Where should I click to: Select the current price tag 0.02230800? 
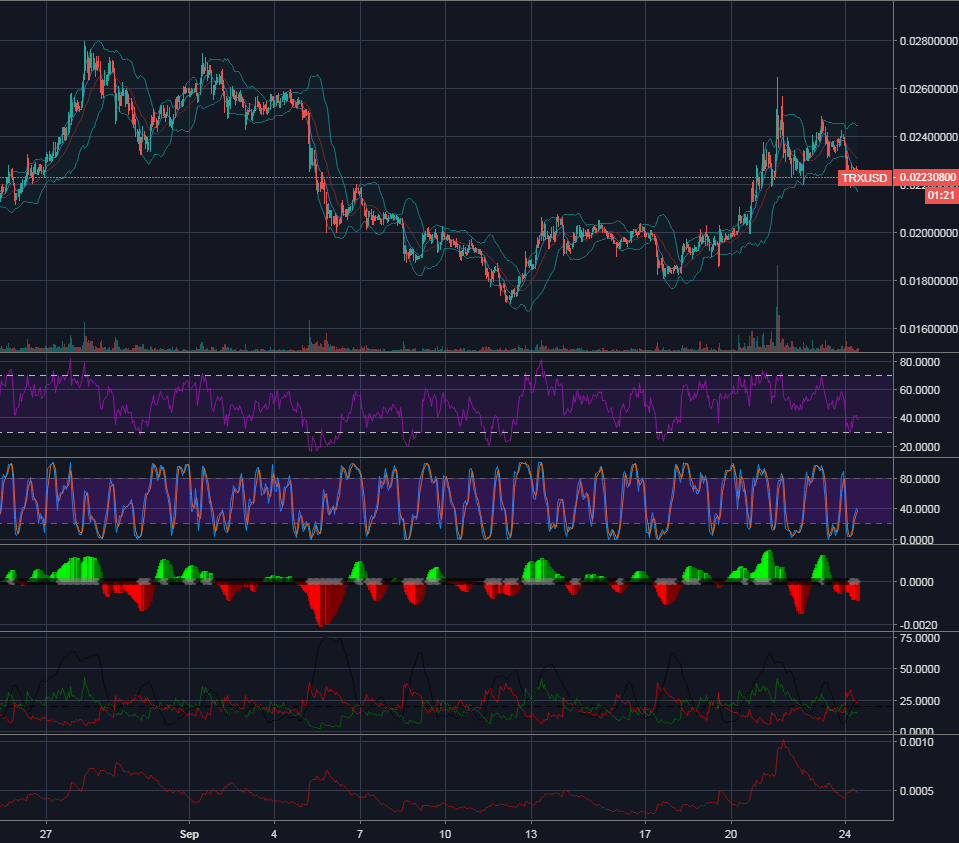(926, 177)
